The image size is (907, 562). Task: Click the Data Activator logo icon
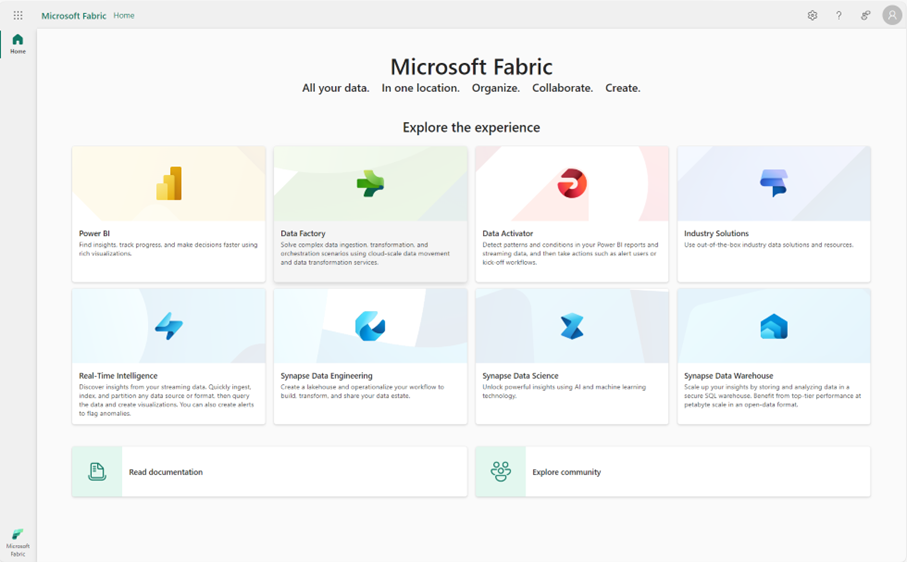point(572,183)
